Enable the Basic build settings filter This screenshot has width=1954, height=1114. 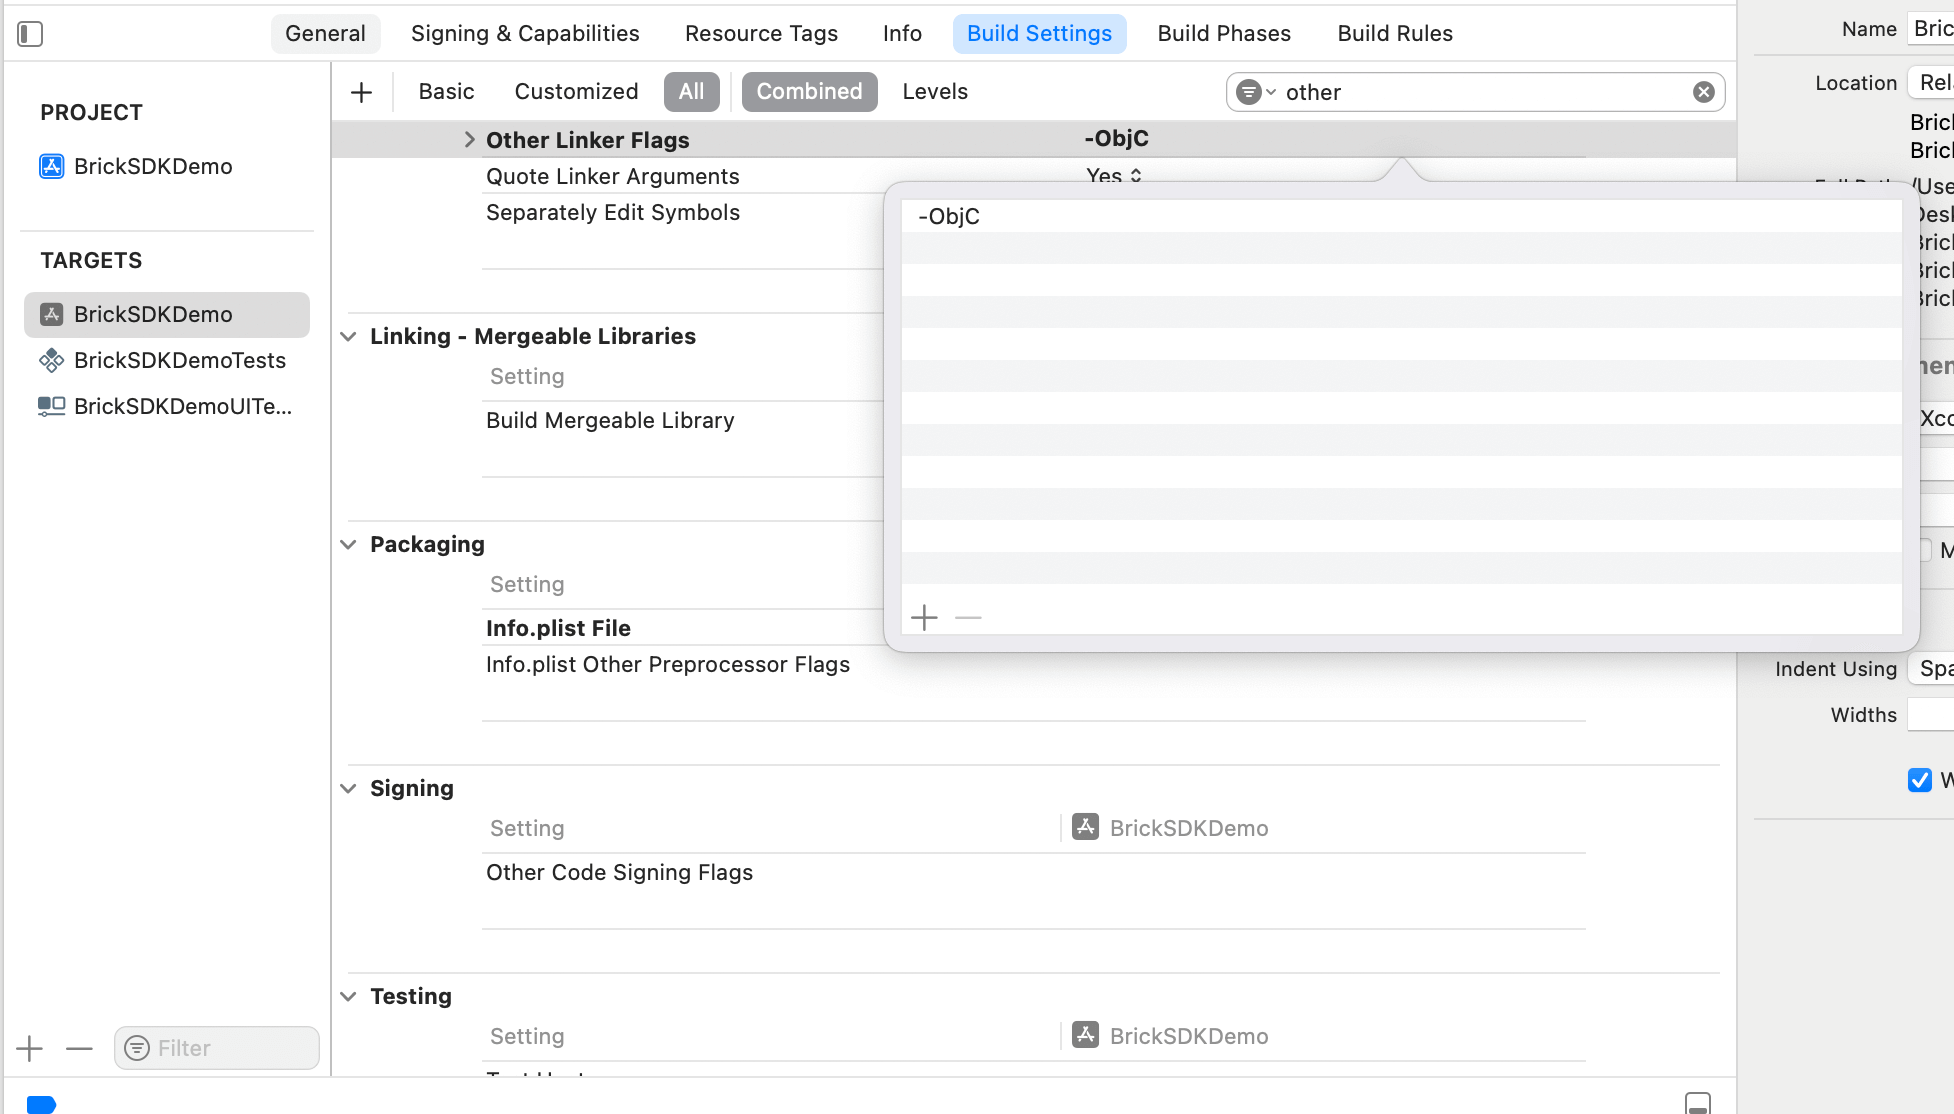[447, 91]
